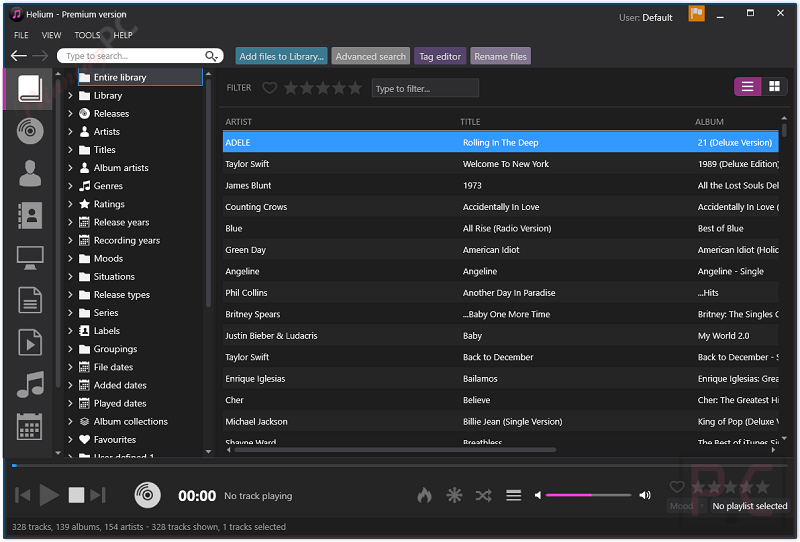The image size is (800, 542).
Task: Set filter rating to first star
Action: click(x=290, y=88)
